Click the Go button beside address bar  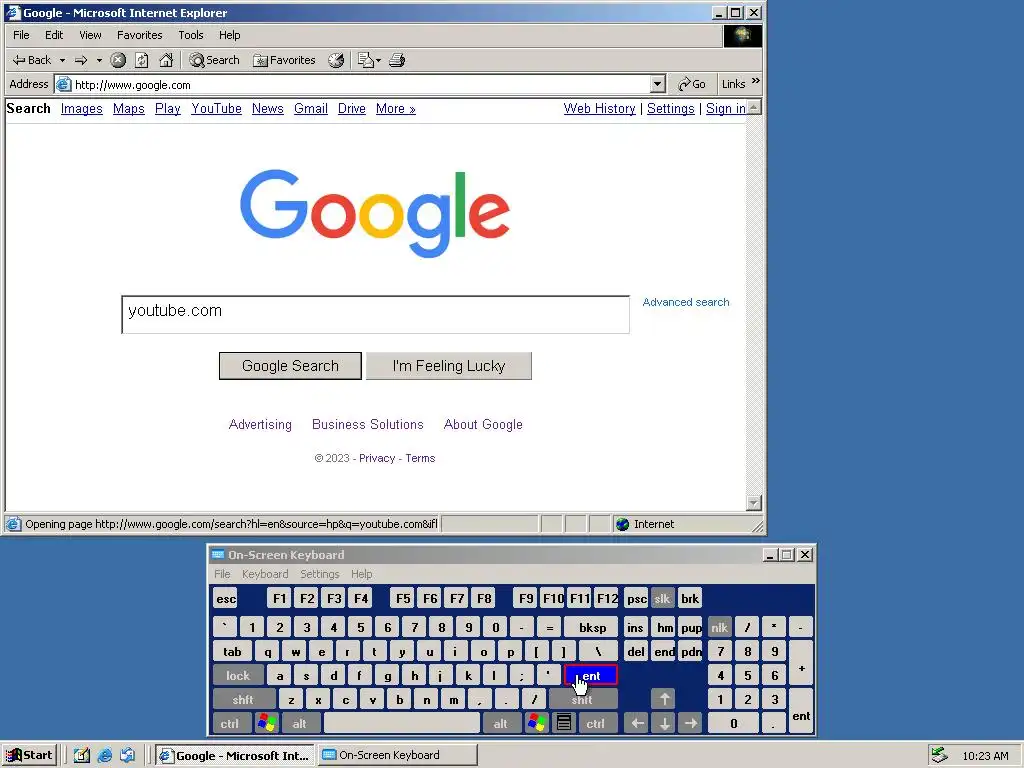692,84
